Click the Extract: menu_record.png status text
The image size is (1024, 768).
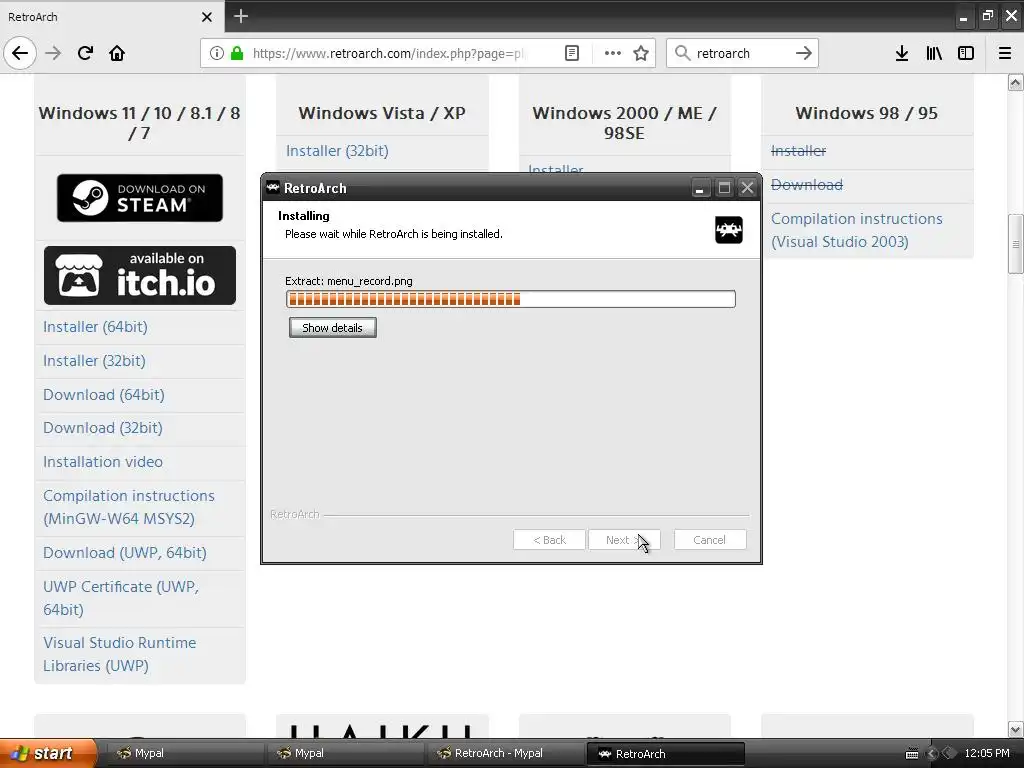click(349, 281)
